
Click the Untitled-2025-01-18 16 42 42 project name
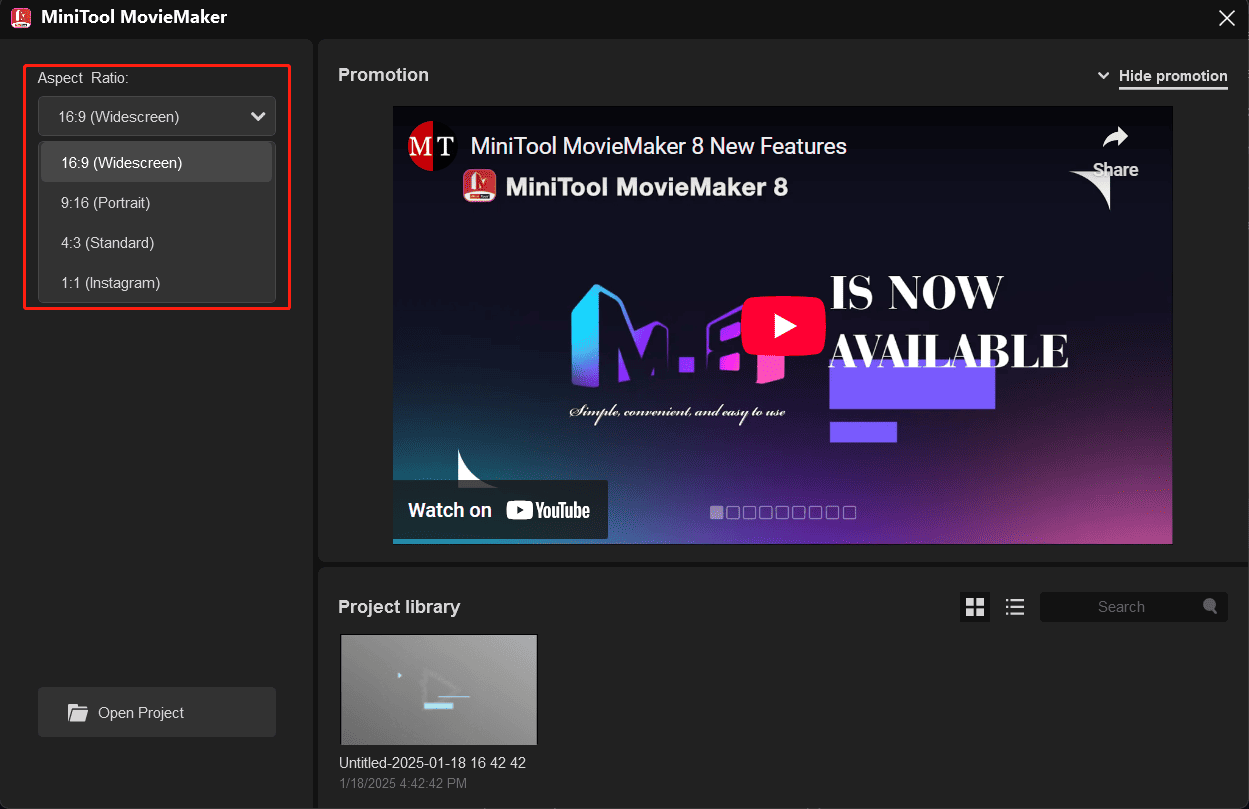tap(432, 763)
